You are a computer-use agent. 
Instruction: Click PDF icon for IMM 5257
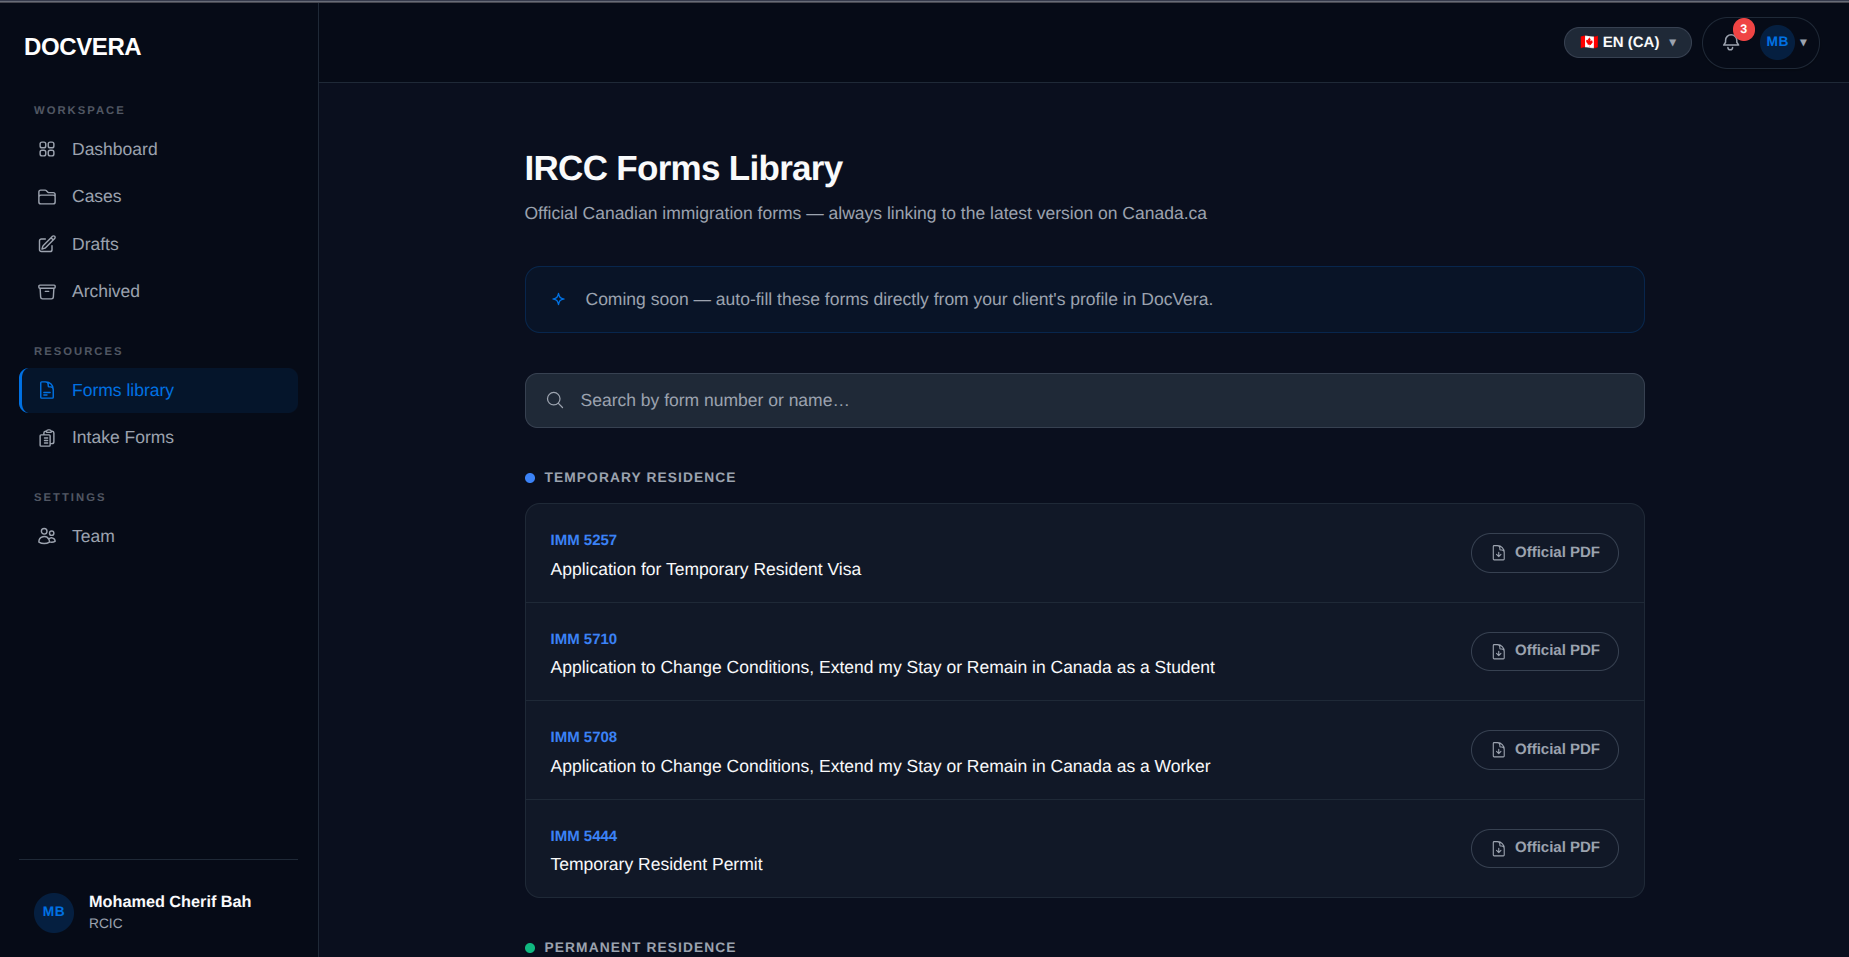(x=1498, y=553)
